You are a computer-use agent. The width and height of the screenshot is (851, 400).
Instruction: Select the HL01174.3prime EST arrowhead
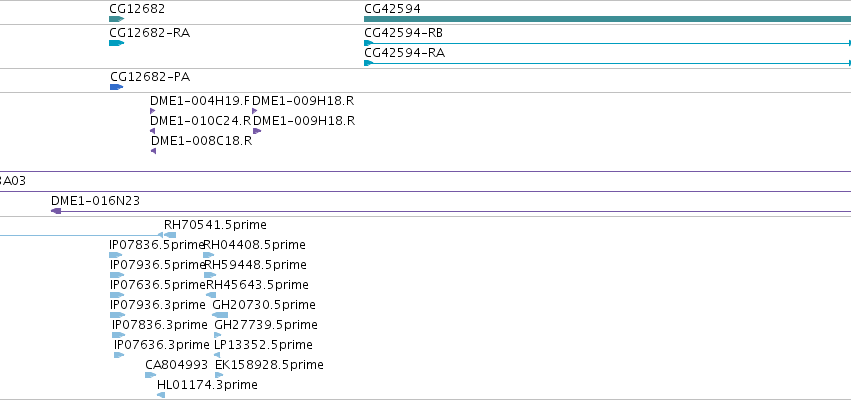click(161, 395)
